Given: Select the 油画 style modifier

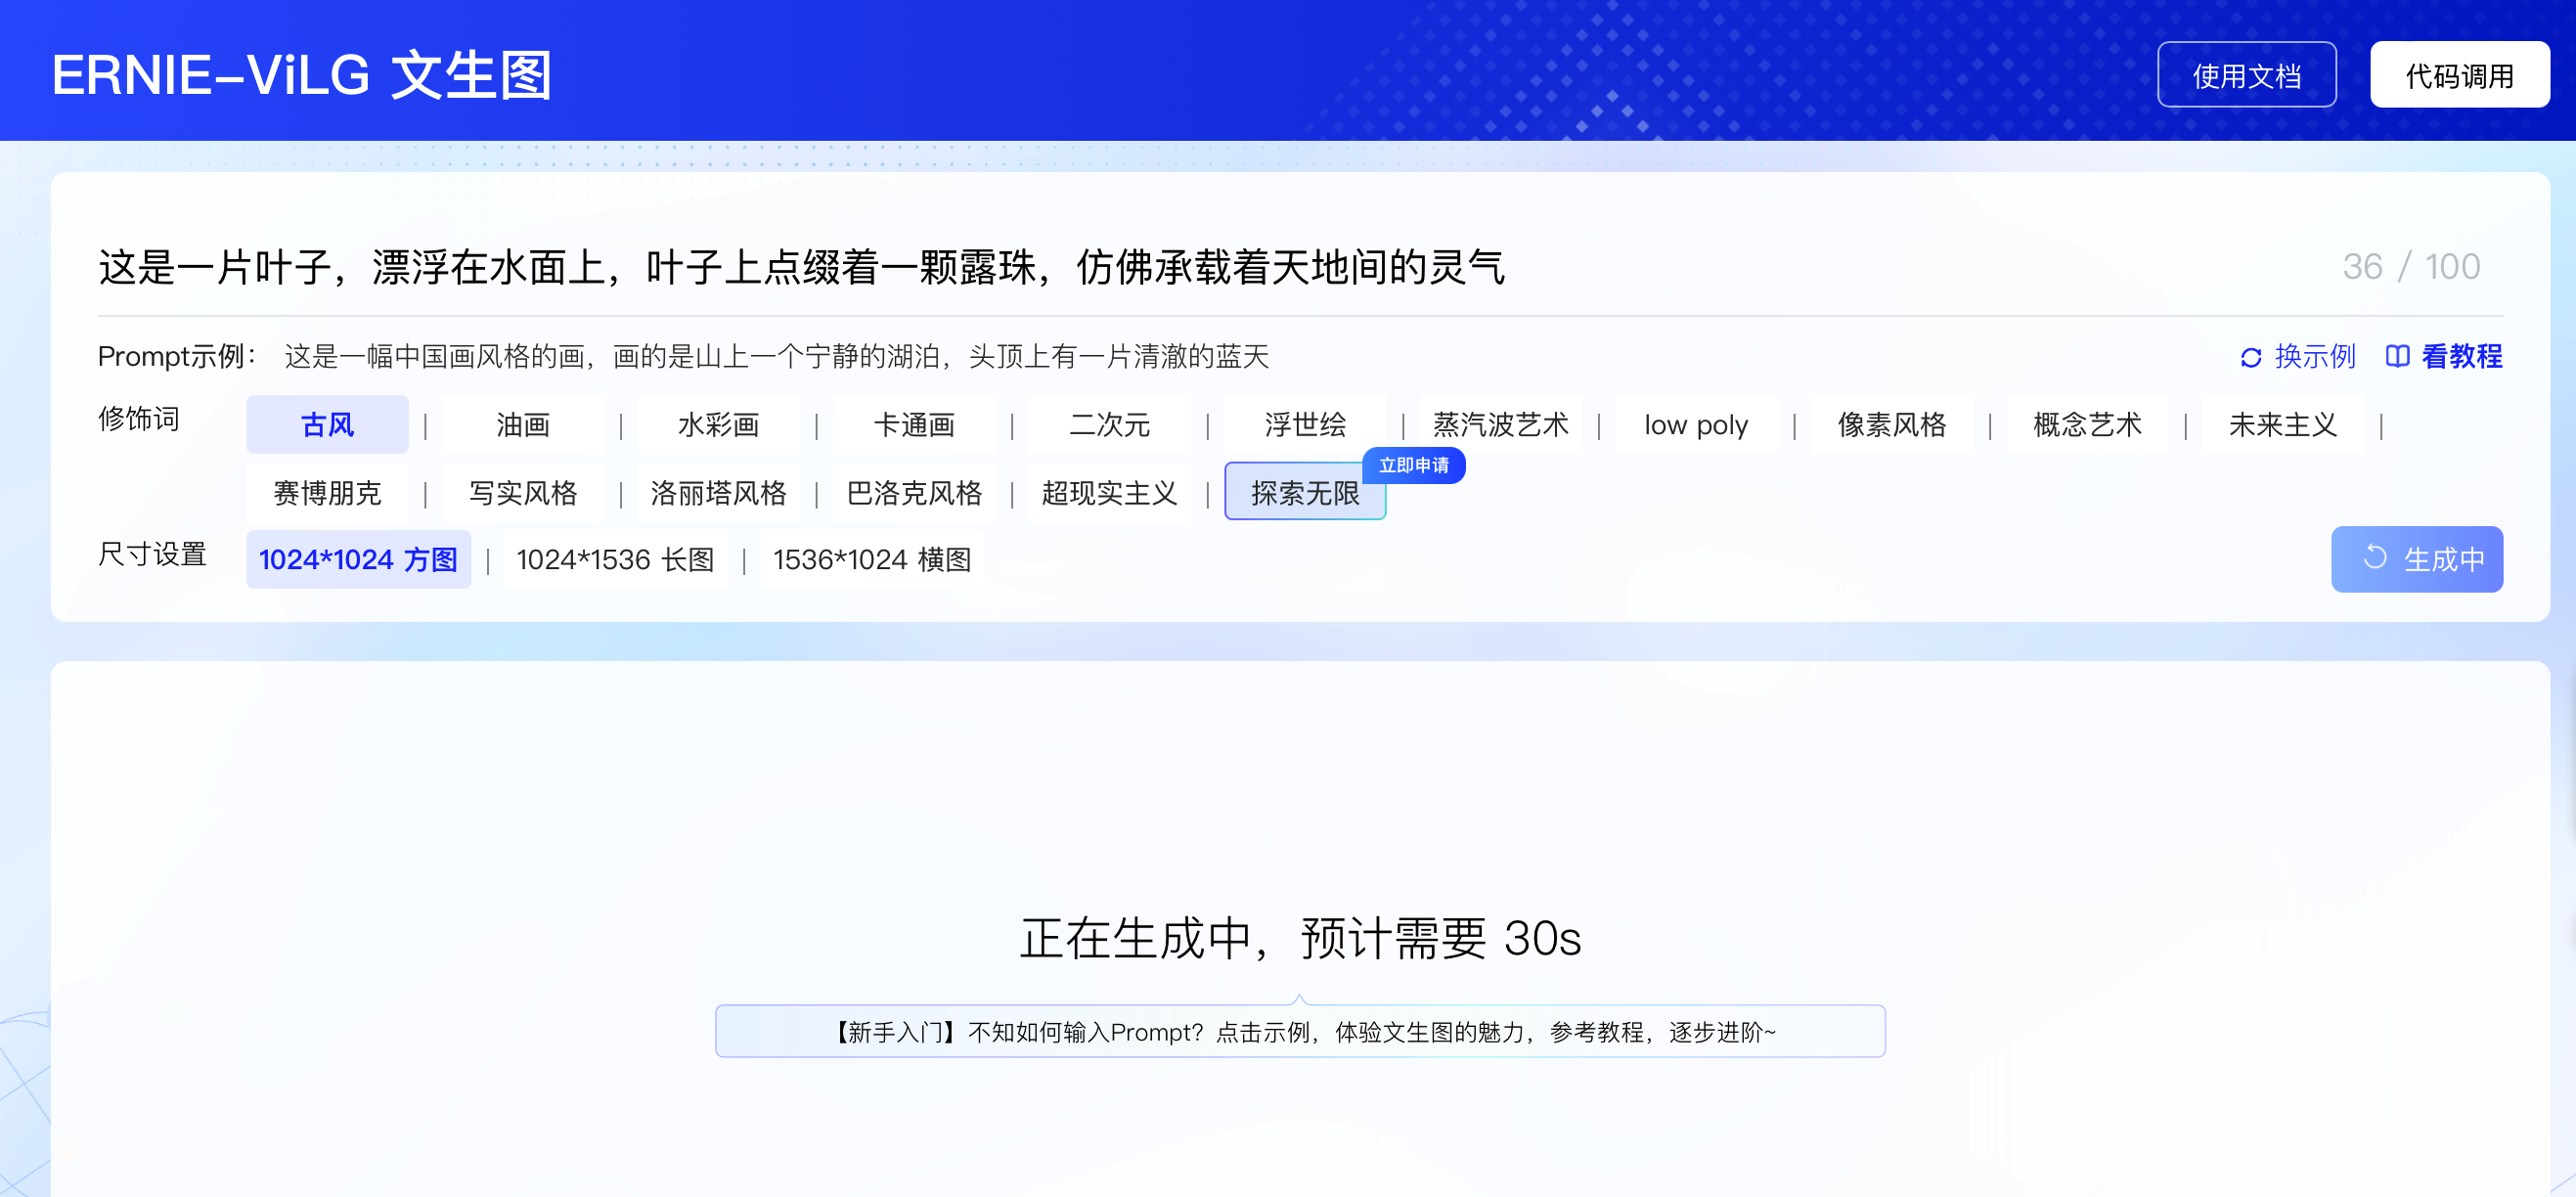Looking at the screenshot, I should (523, 425).
